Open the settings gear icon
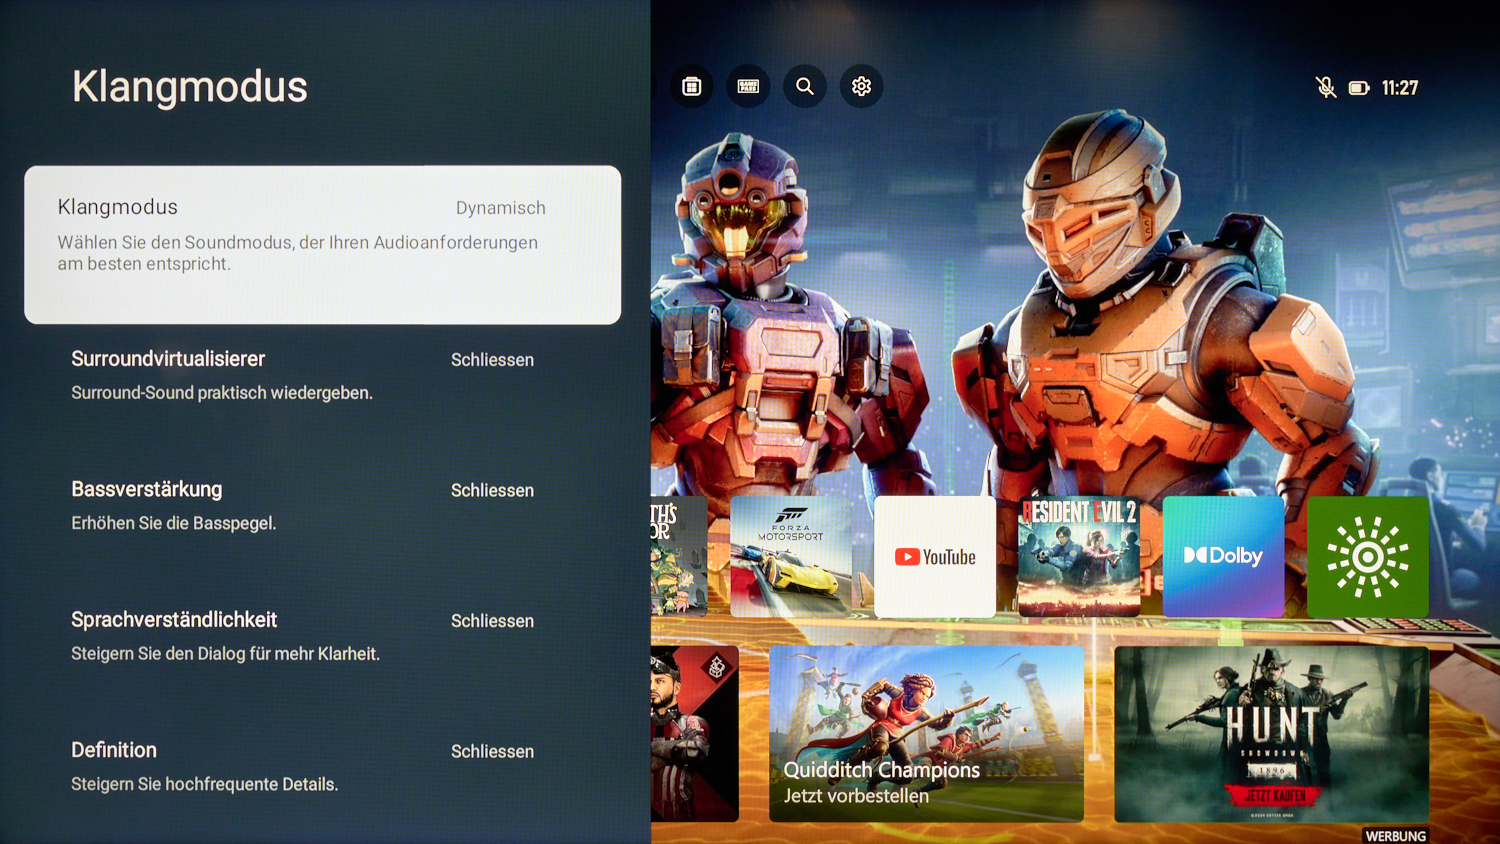Image resolution: width=1500 pixels, height=844 pixels. coord(861,87)
